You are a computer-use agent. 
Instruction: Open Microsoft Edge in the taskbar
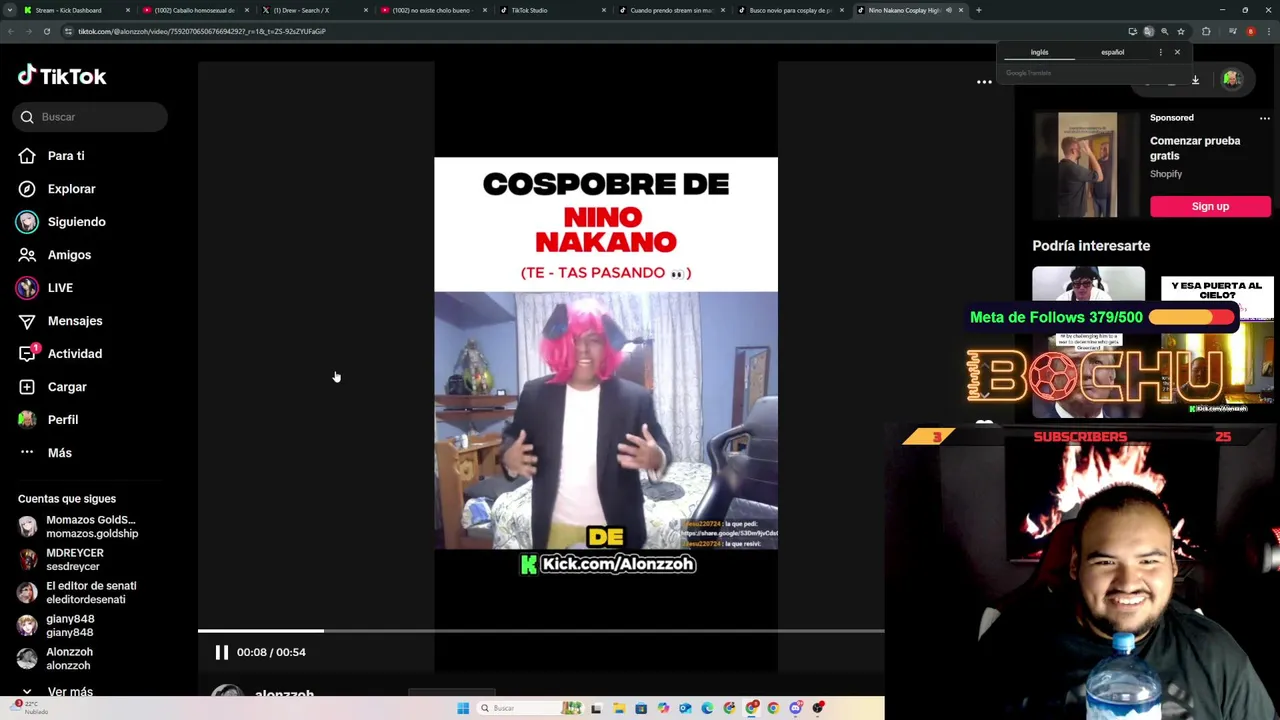click(707, 708)
